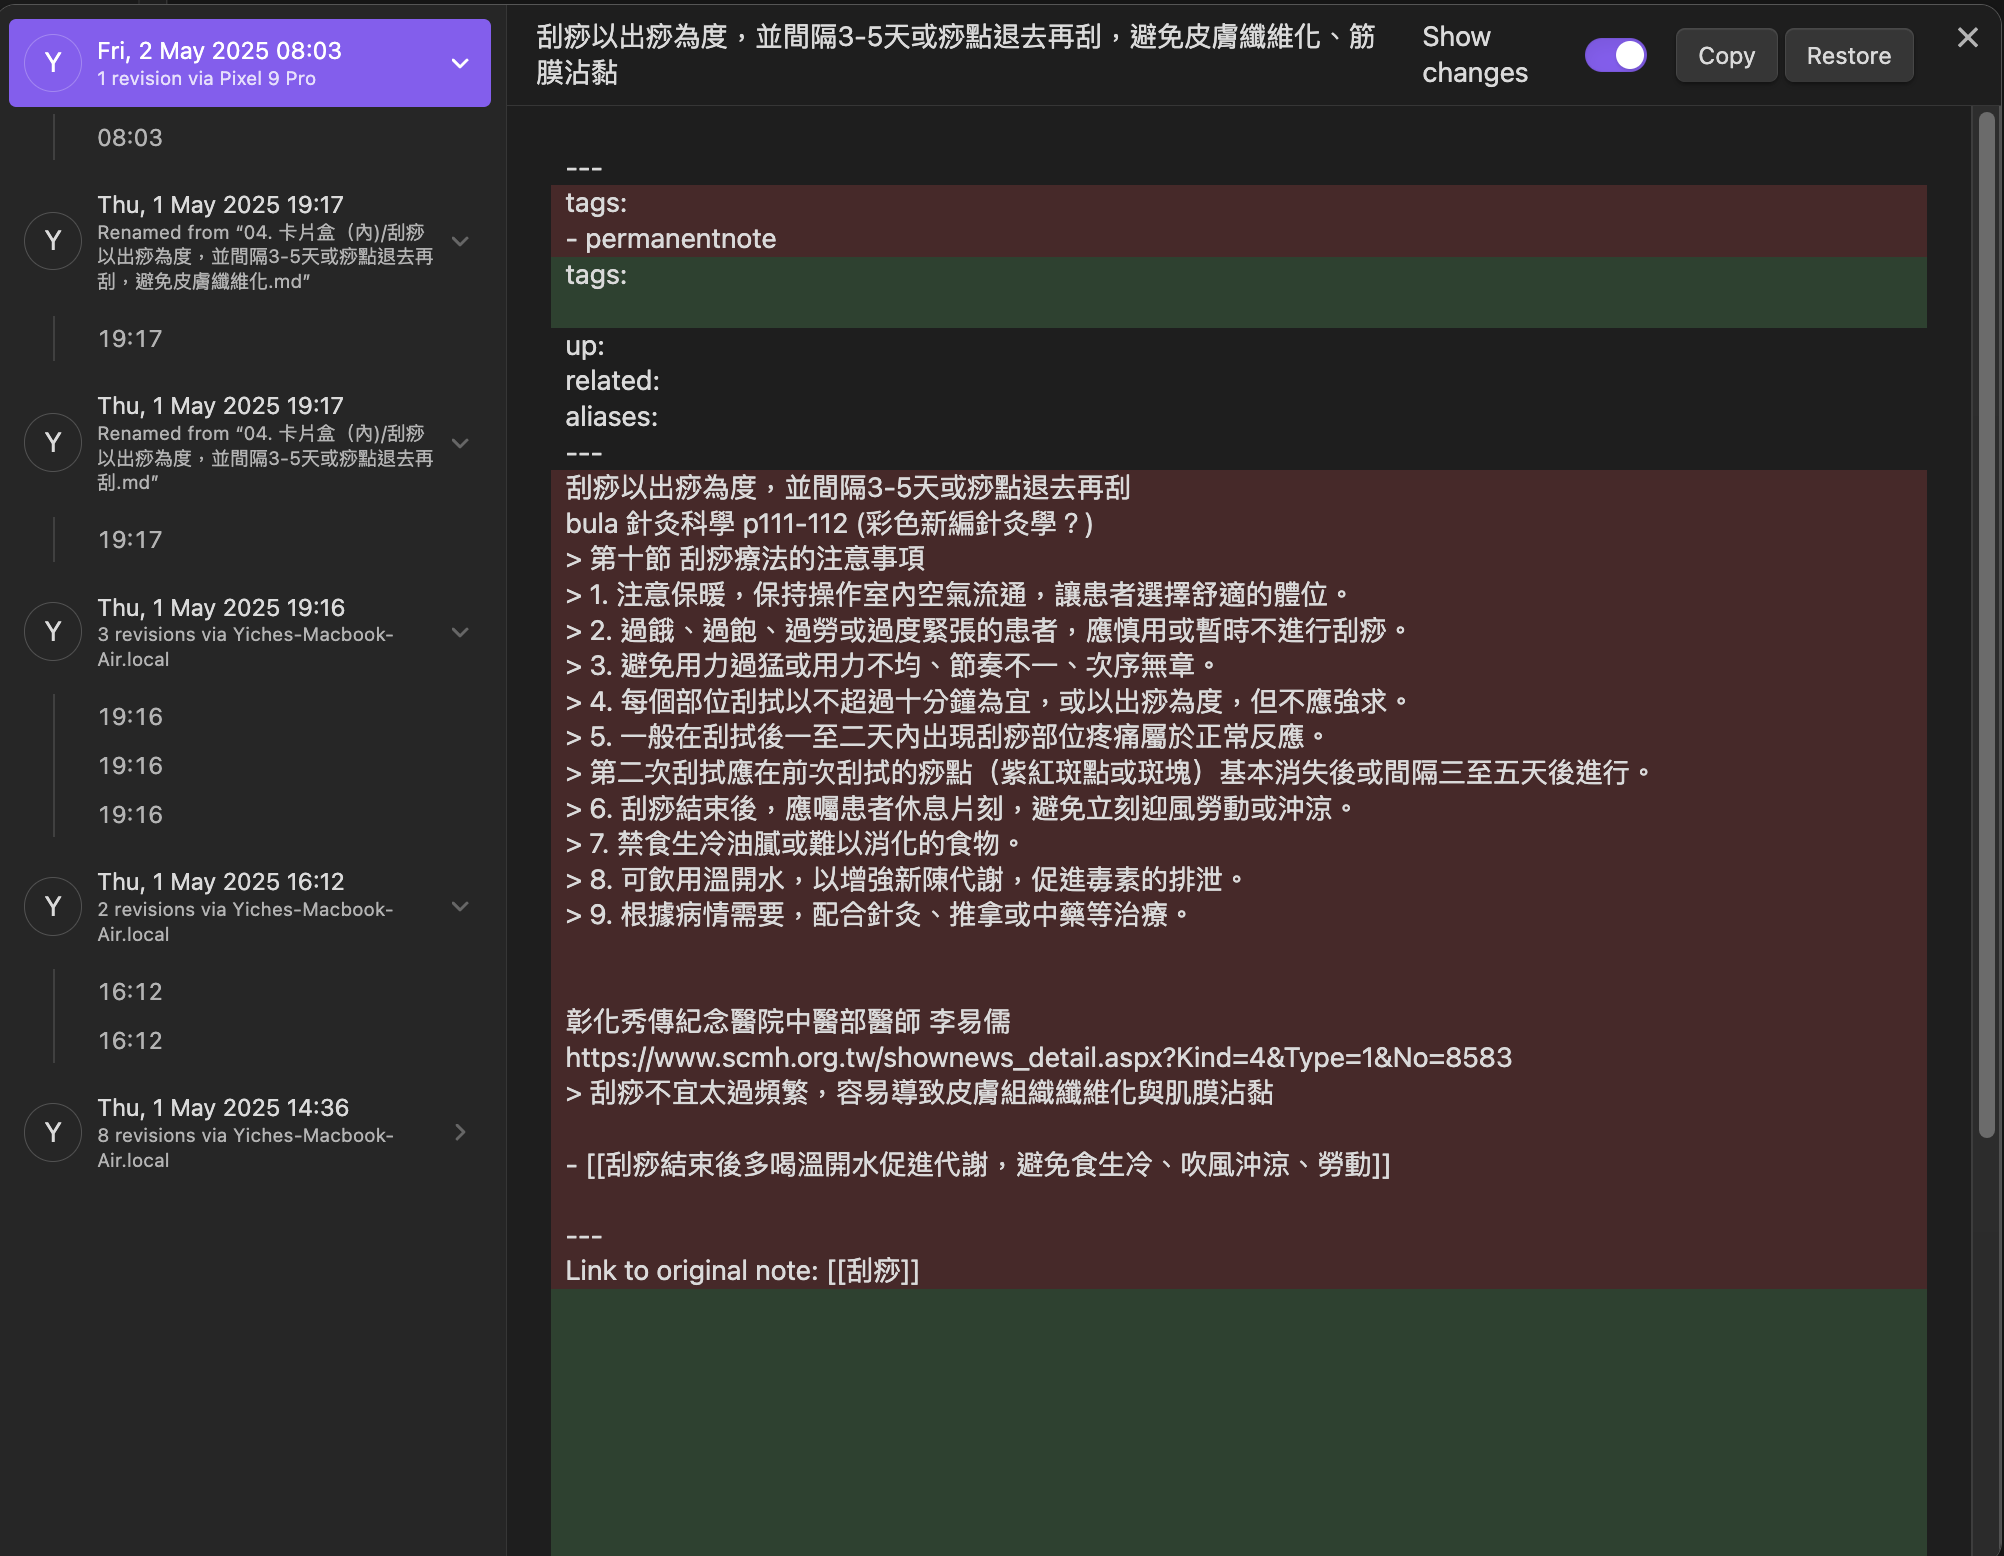This screenshot has height=1556, width=2004.
Task: Open the first 19:17 revision under the 避免皮膚纖維化 rename
Action: click(x=130, y=338)
